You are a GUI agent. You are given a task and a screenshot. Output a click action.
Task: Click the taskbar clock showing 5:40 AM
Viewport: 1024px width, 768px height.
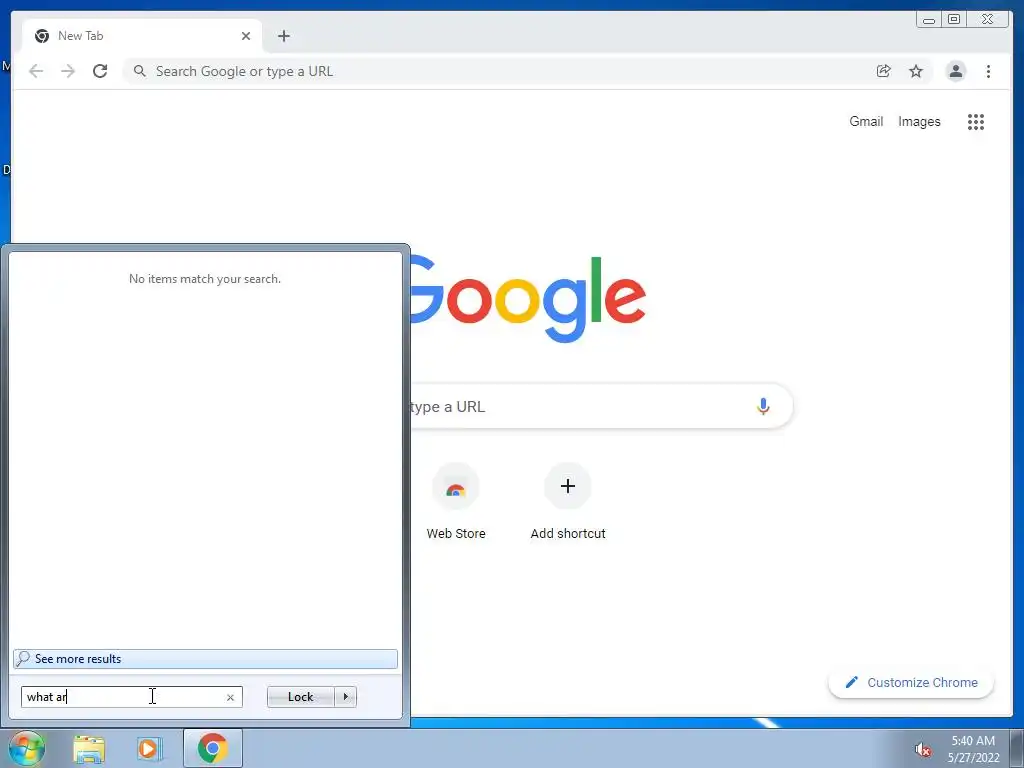pyautogui.click(x=973, y=749)
